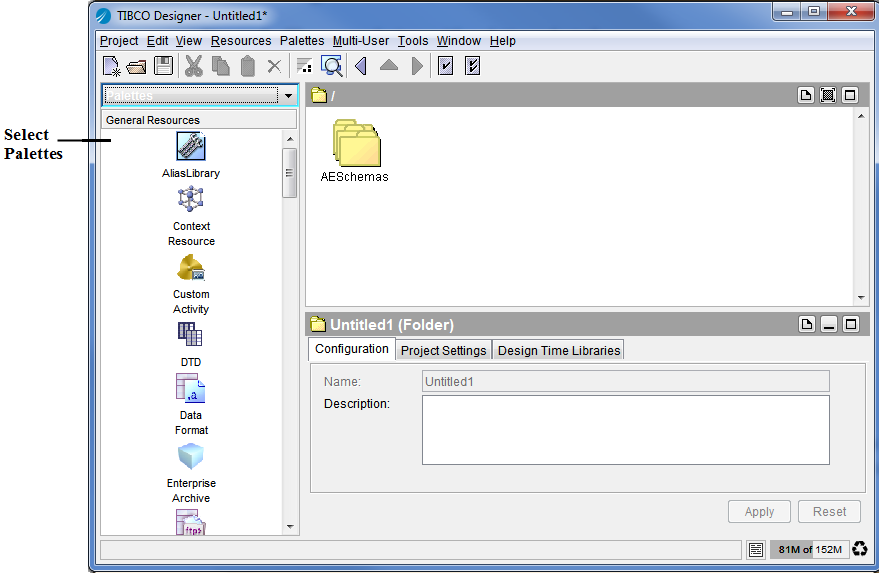This screenshot has height=573, width=879.
Task: Click the root folder path icon
Action: click(319, 95)
